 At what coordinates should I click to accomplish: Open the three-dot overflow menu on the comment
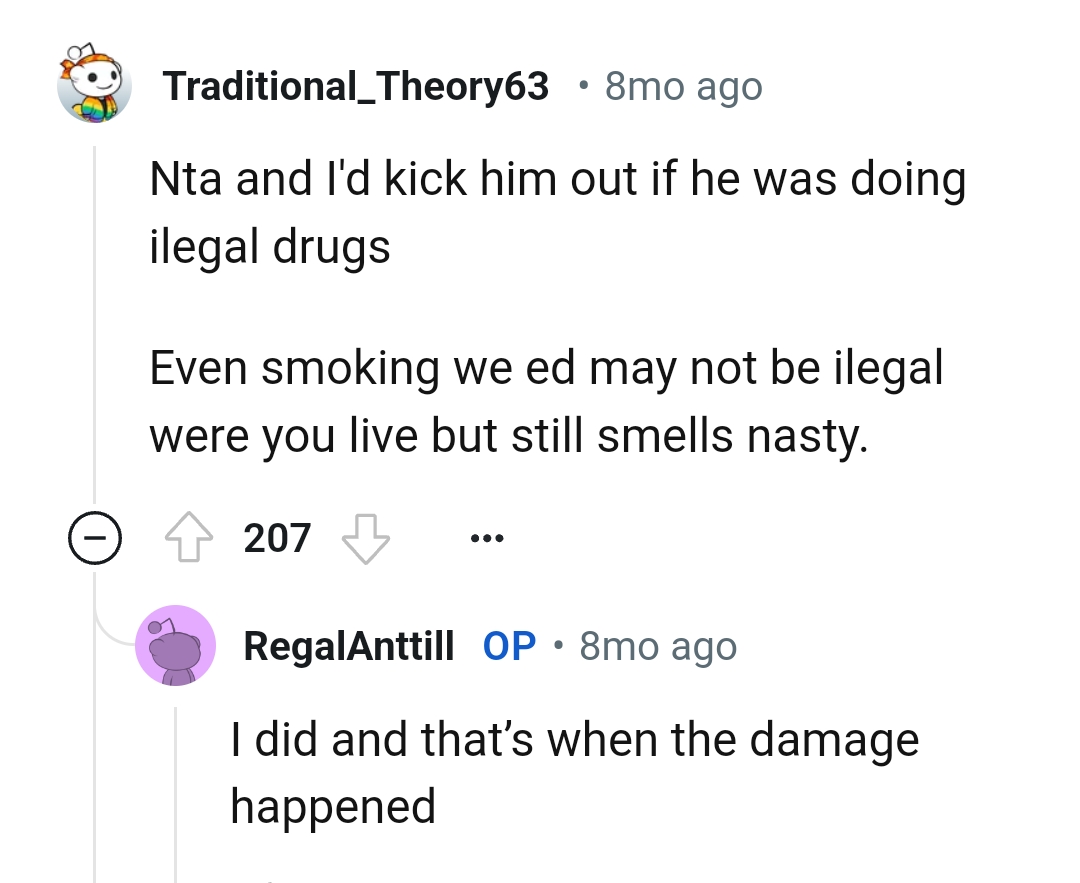point(486,537)
